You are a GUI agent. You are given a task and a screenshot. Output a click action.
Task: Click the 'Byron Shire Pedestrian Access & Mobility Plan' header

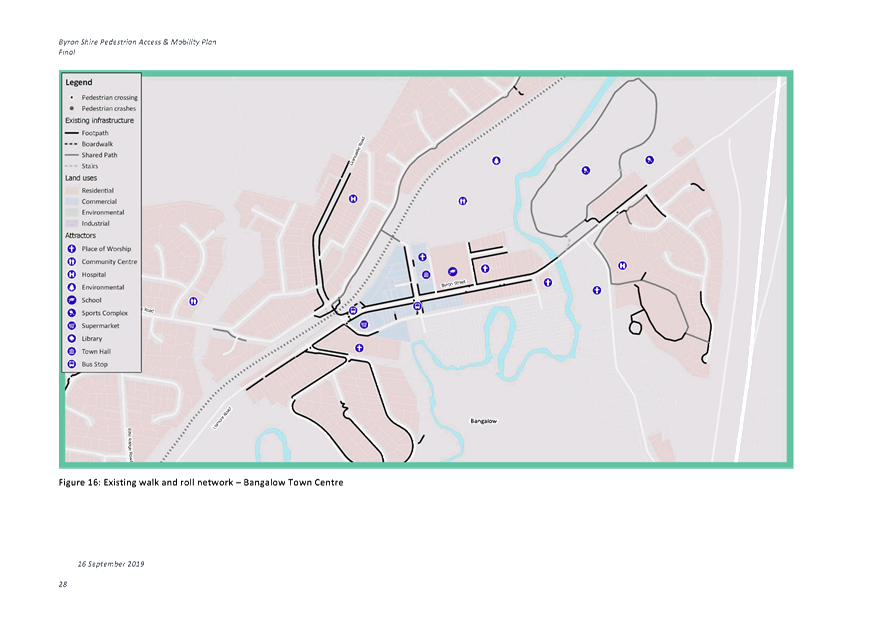click(x=137, y=42)
